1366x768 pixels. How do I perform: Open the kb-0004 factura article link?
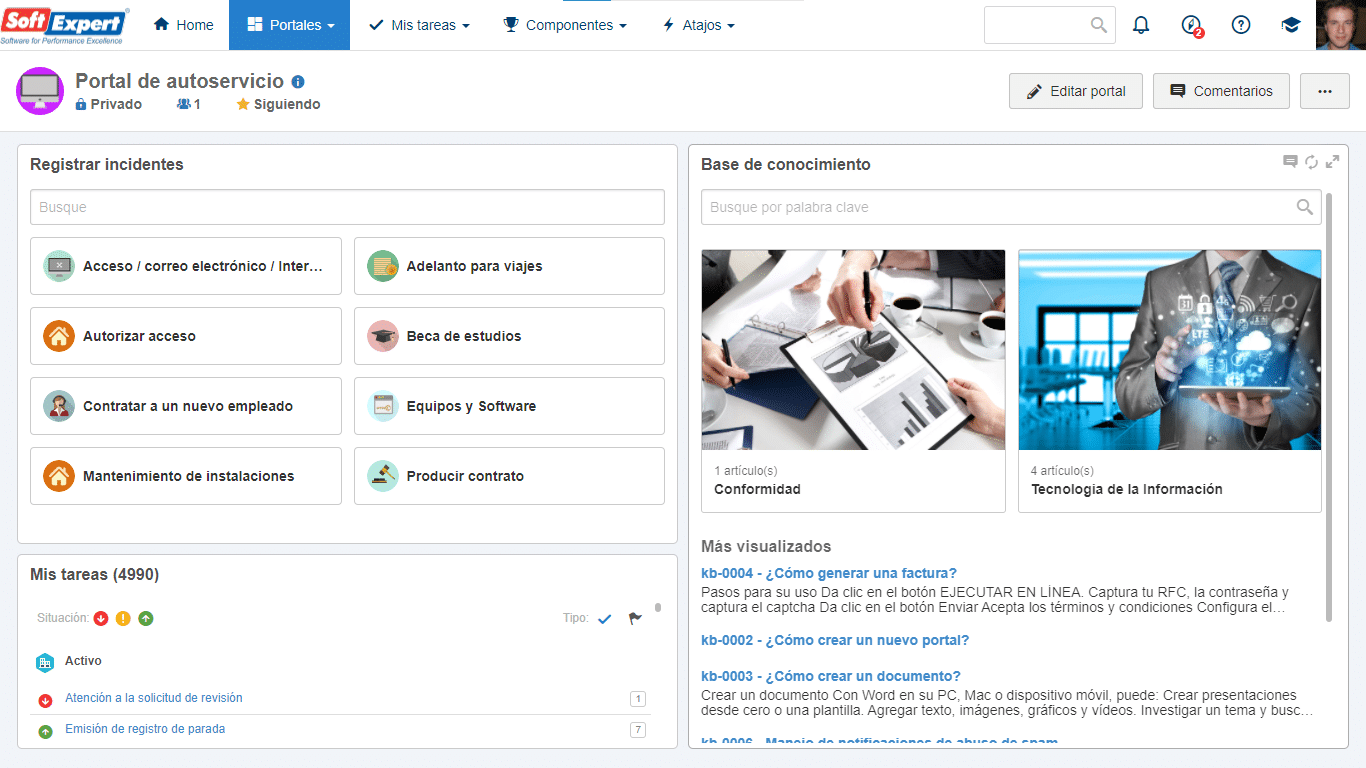pyautogui.click(x=829, y=573)
